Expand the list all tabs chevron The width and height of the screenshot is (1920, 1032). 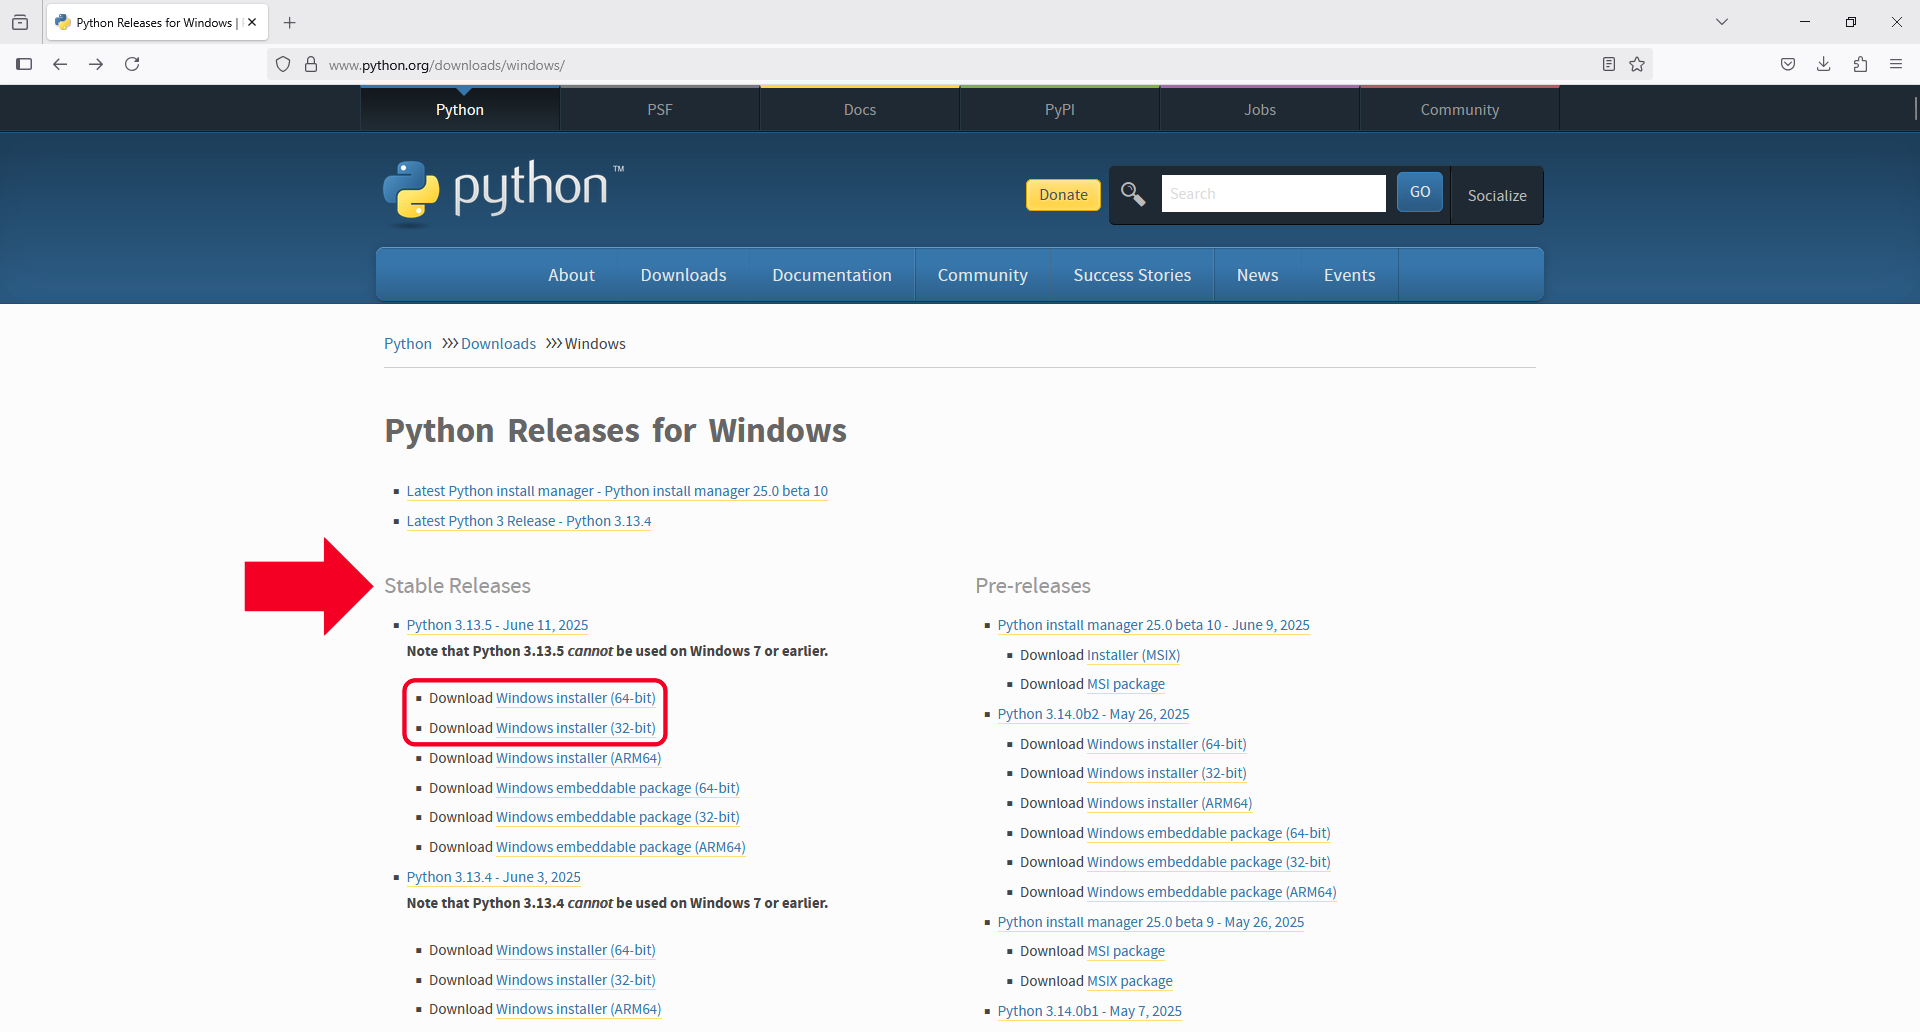click(1722, 22)
